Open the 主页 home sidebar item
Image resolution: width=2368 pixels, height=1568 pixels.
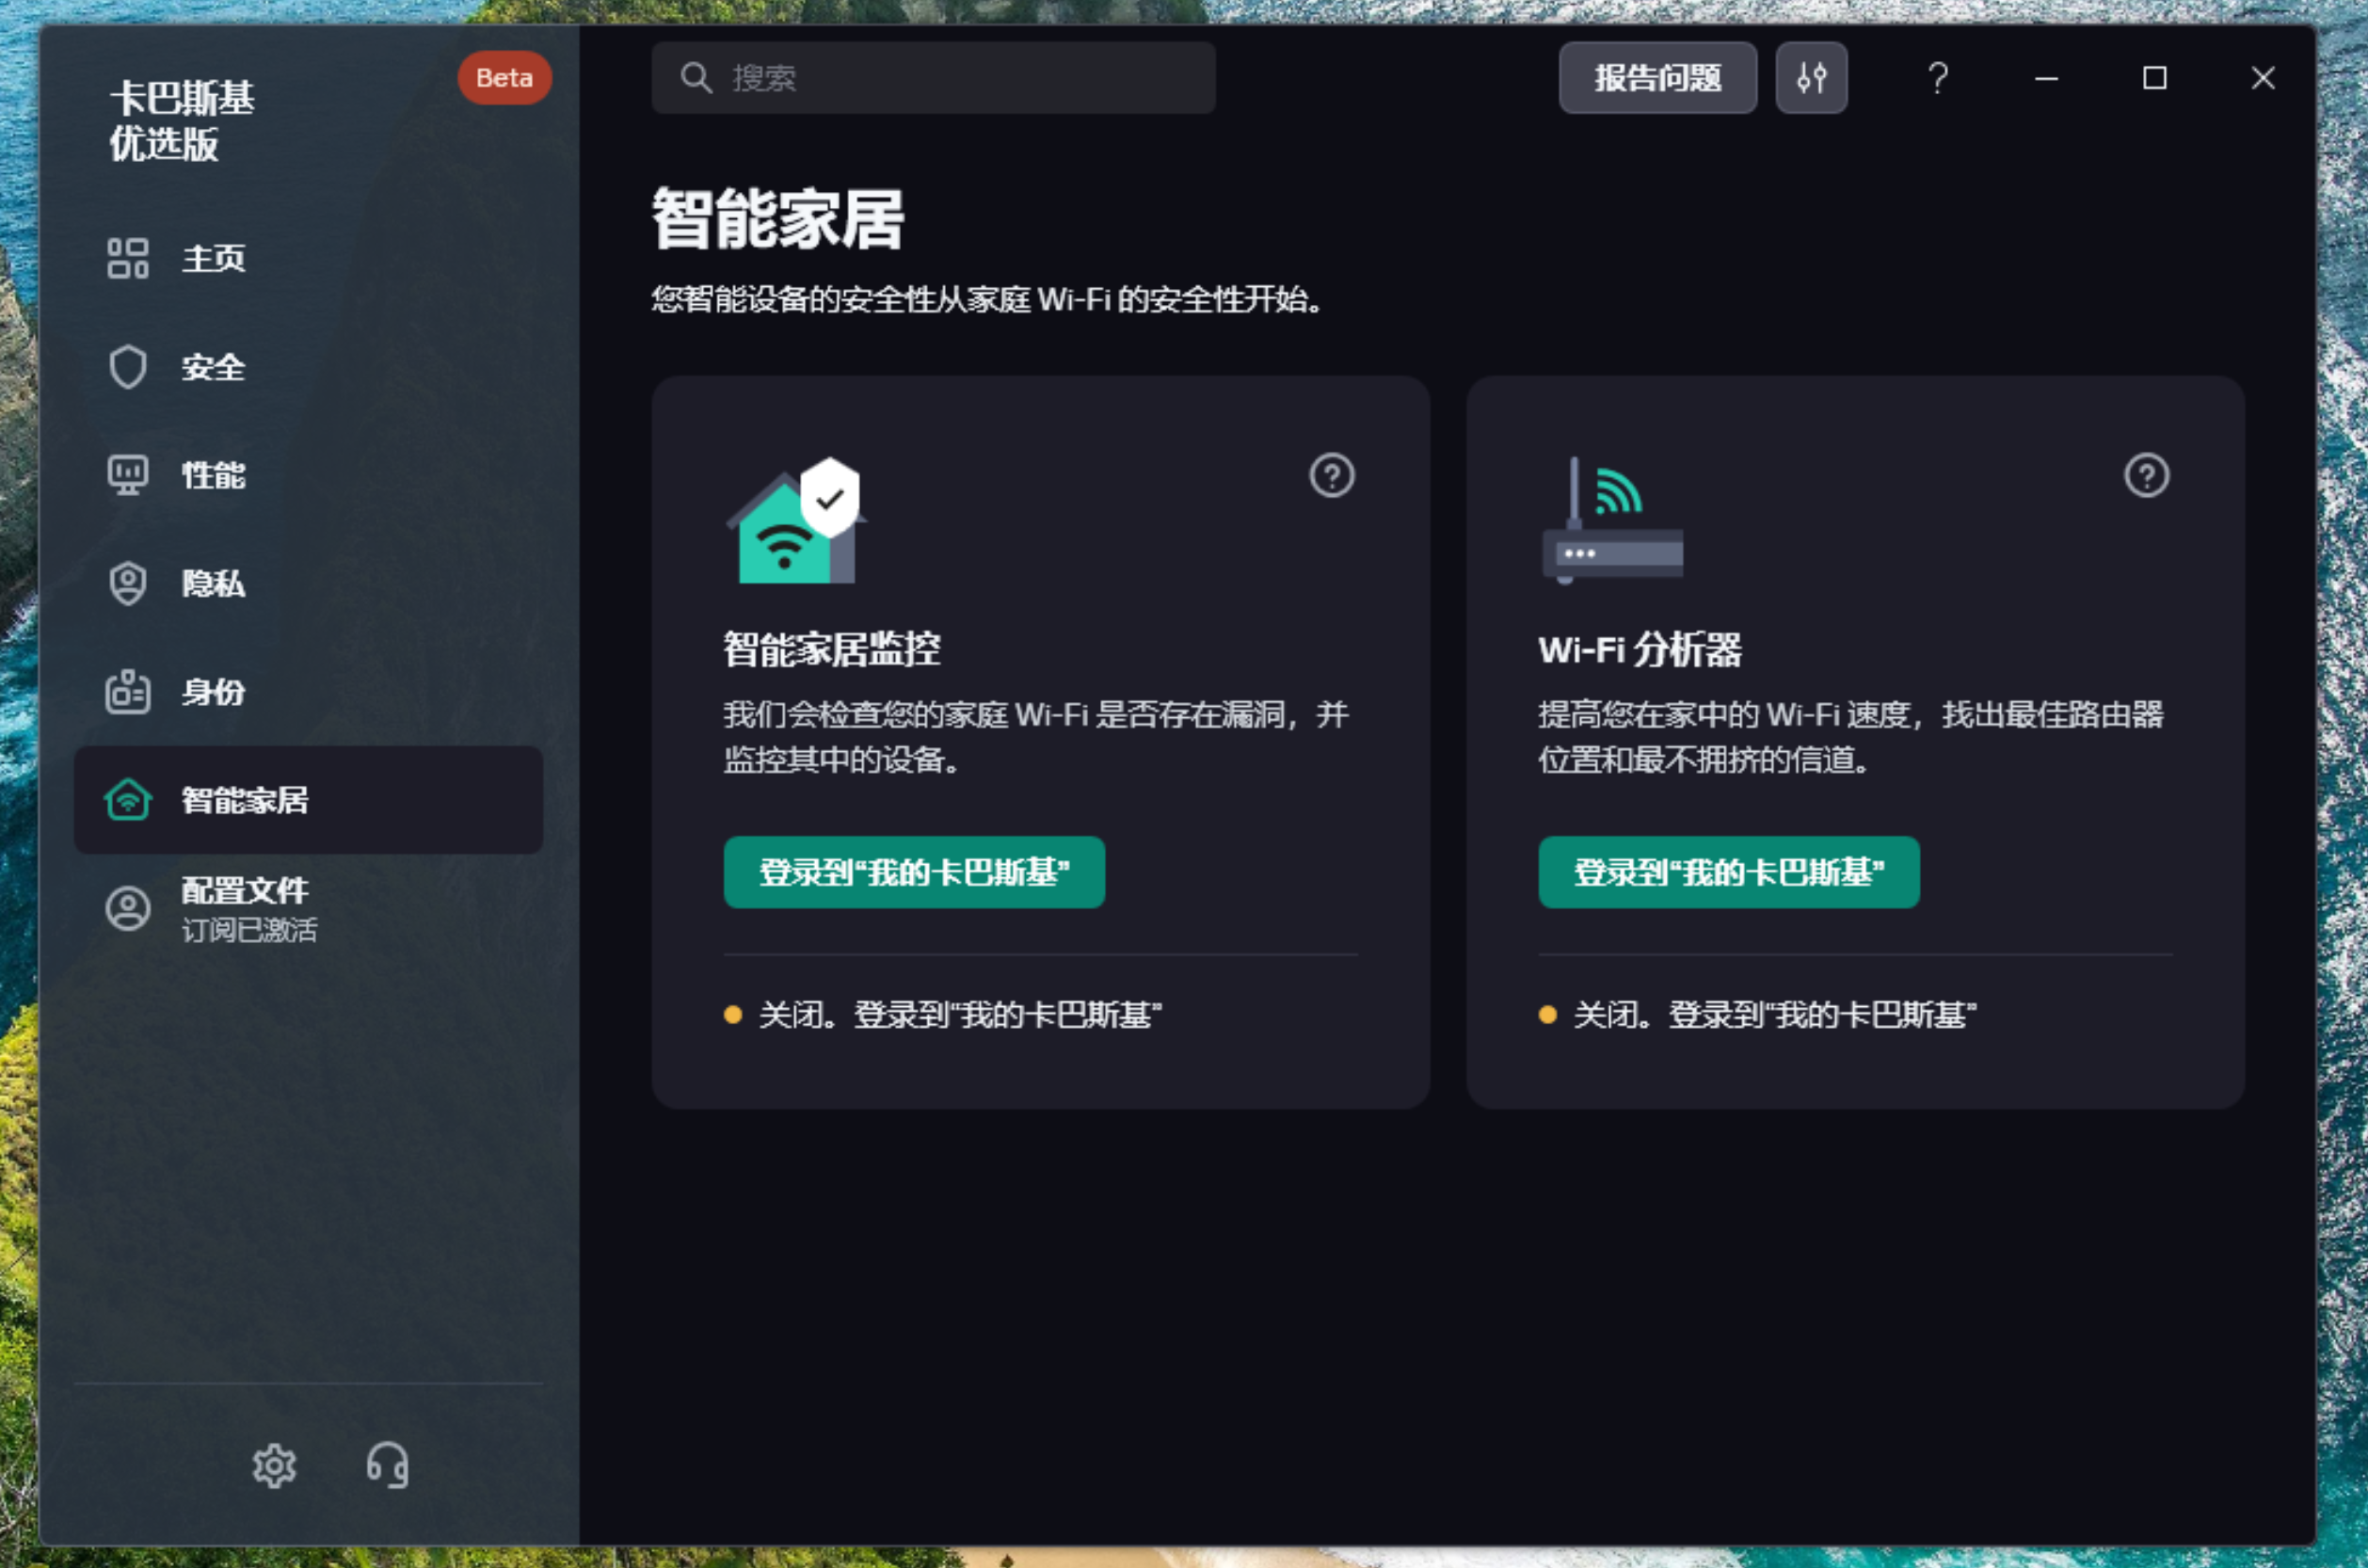pyautogui.click(x=308, y=258)
